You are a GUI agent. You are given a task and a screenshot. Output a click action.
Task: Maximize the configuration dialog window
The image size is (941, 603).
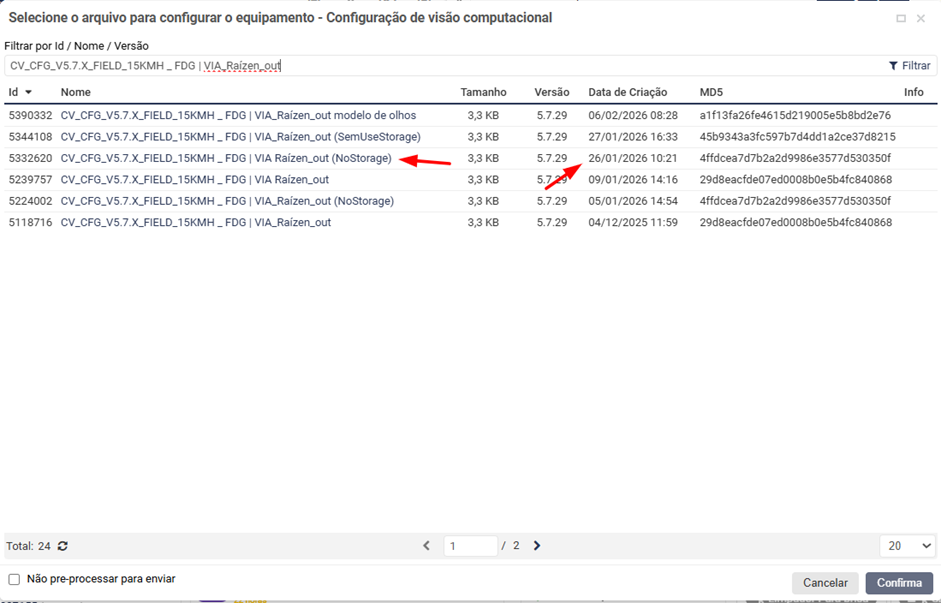pos(901,18)
